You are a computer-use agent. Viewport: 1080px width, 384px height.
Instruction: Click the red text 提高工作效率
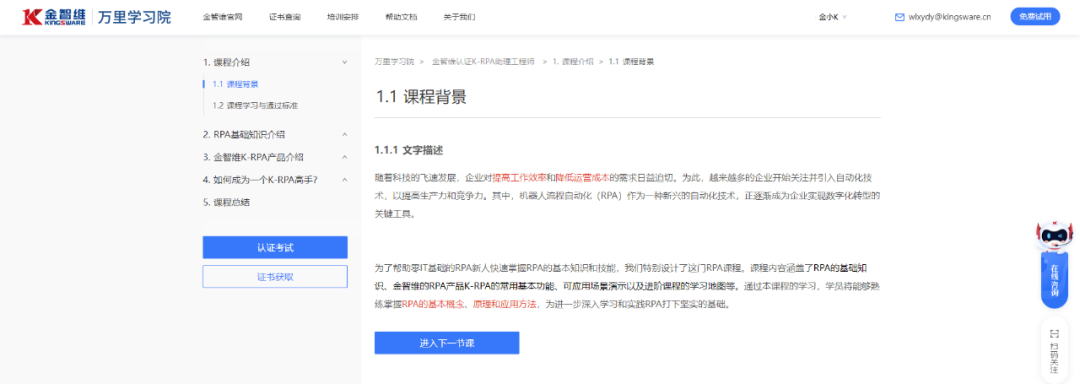(x=519, y=177)
